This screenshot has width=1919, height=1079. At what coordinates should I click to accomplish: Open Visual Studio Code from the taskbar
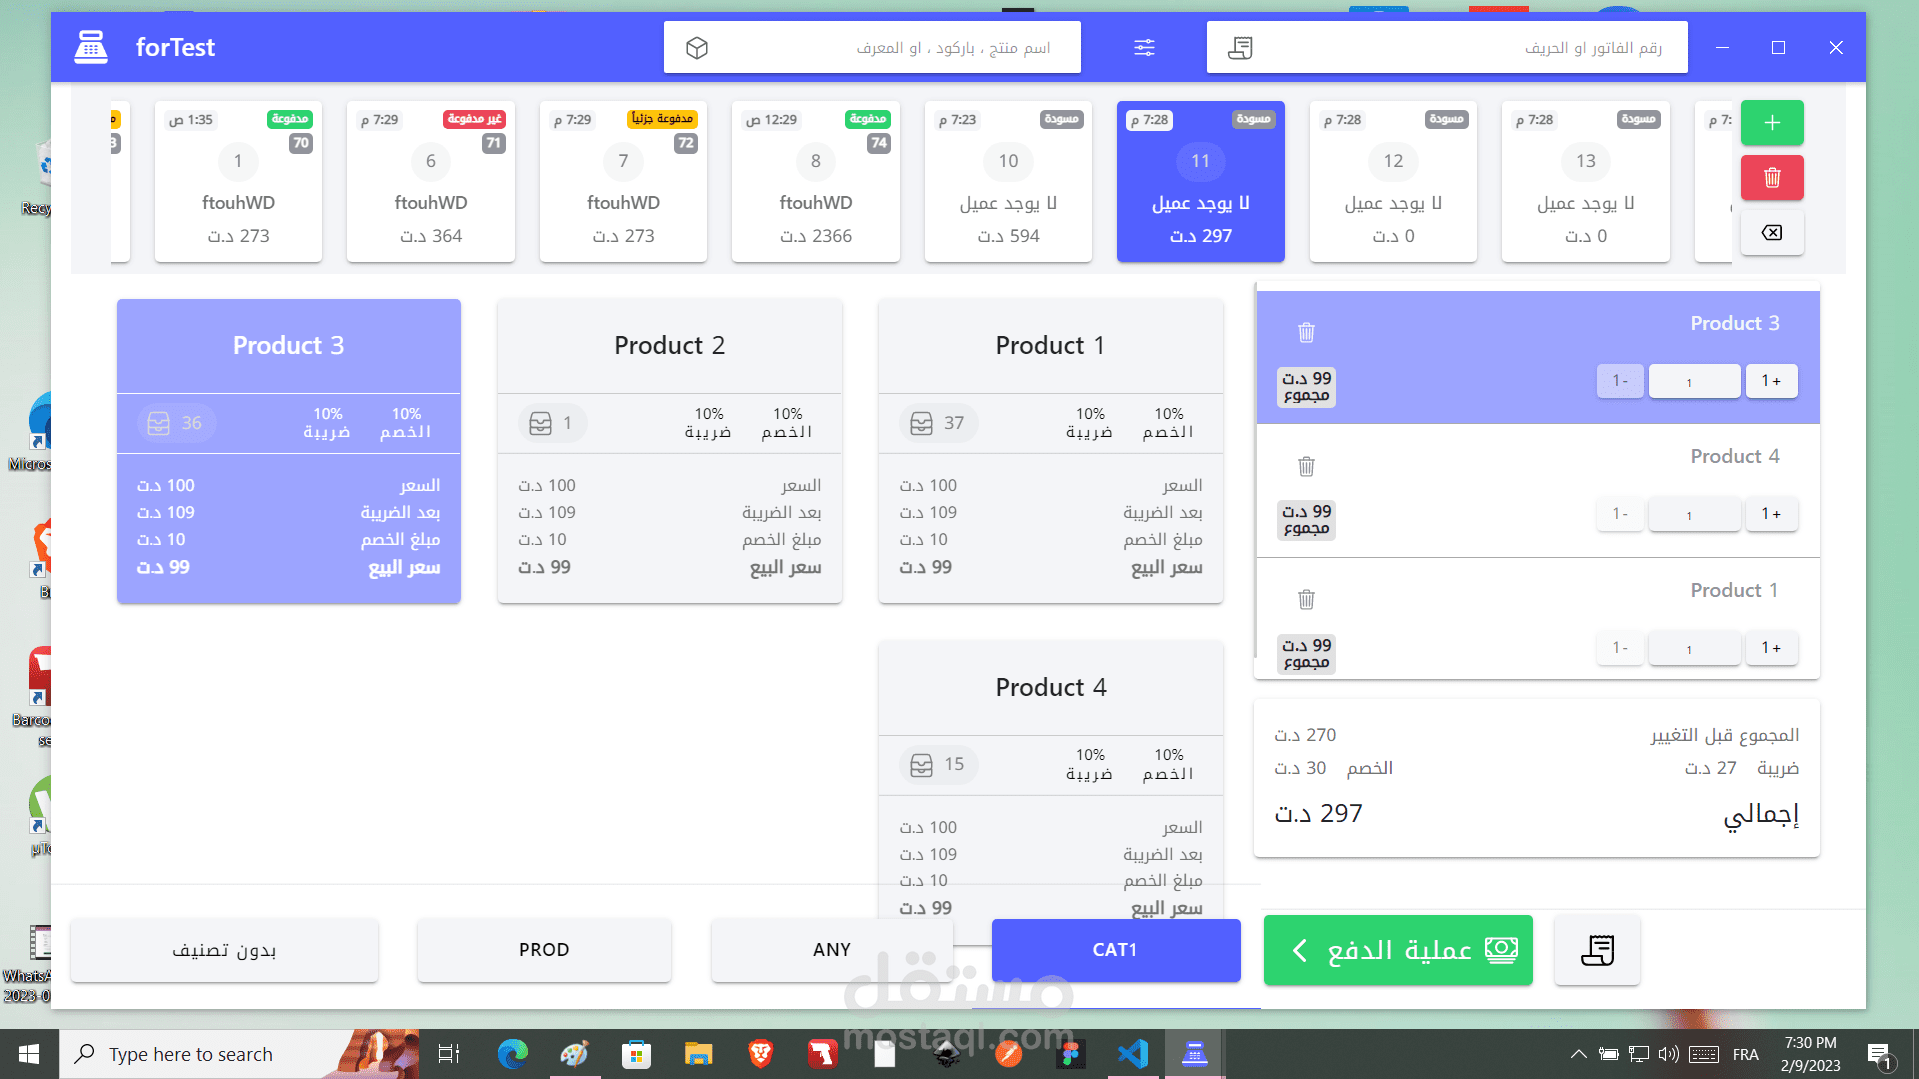[x=1133, y=1054]
